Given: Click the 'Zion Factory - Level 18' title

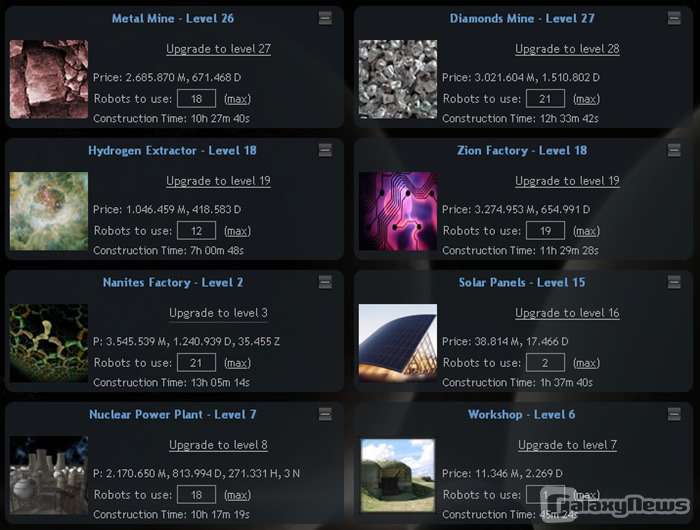Looking at the screenshot, I should (522, 150).
